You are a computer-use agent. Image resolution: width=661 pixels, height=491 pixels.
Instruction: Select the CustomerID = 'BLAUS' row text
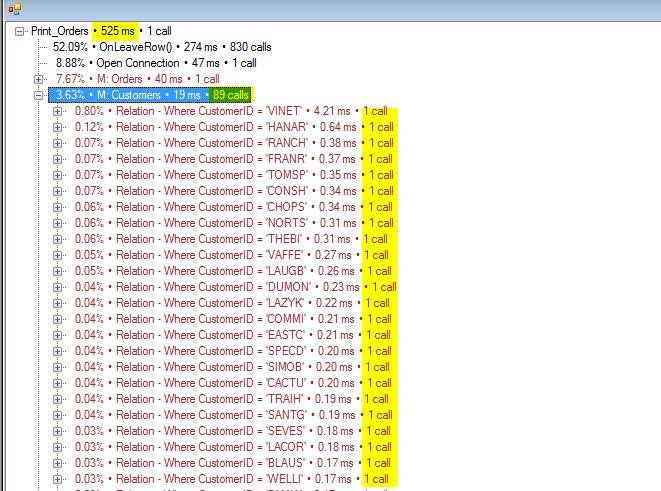tap(233, 464)
